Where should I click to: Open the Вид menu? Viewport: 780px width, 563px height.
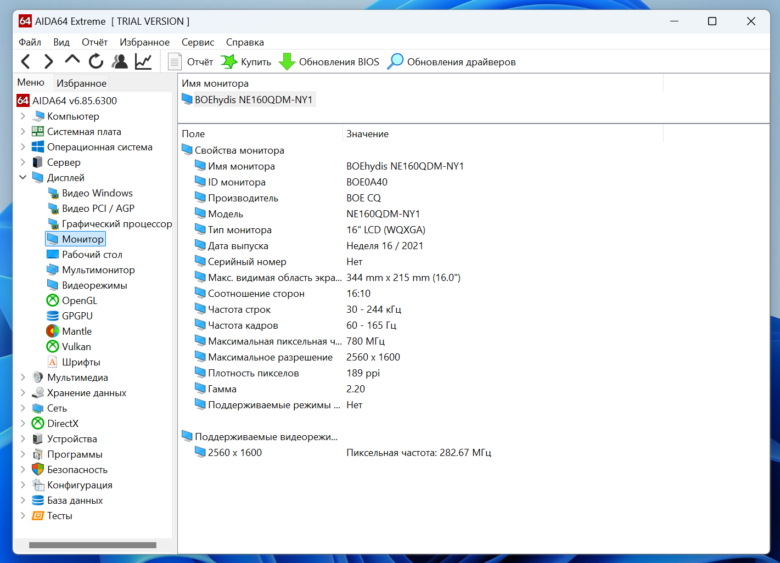point(61,42)
